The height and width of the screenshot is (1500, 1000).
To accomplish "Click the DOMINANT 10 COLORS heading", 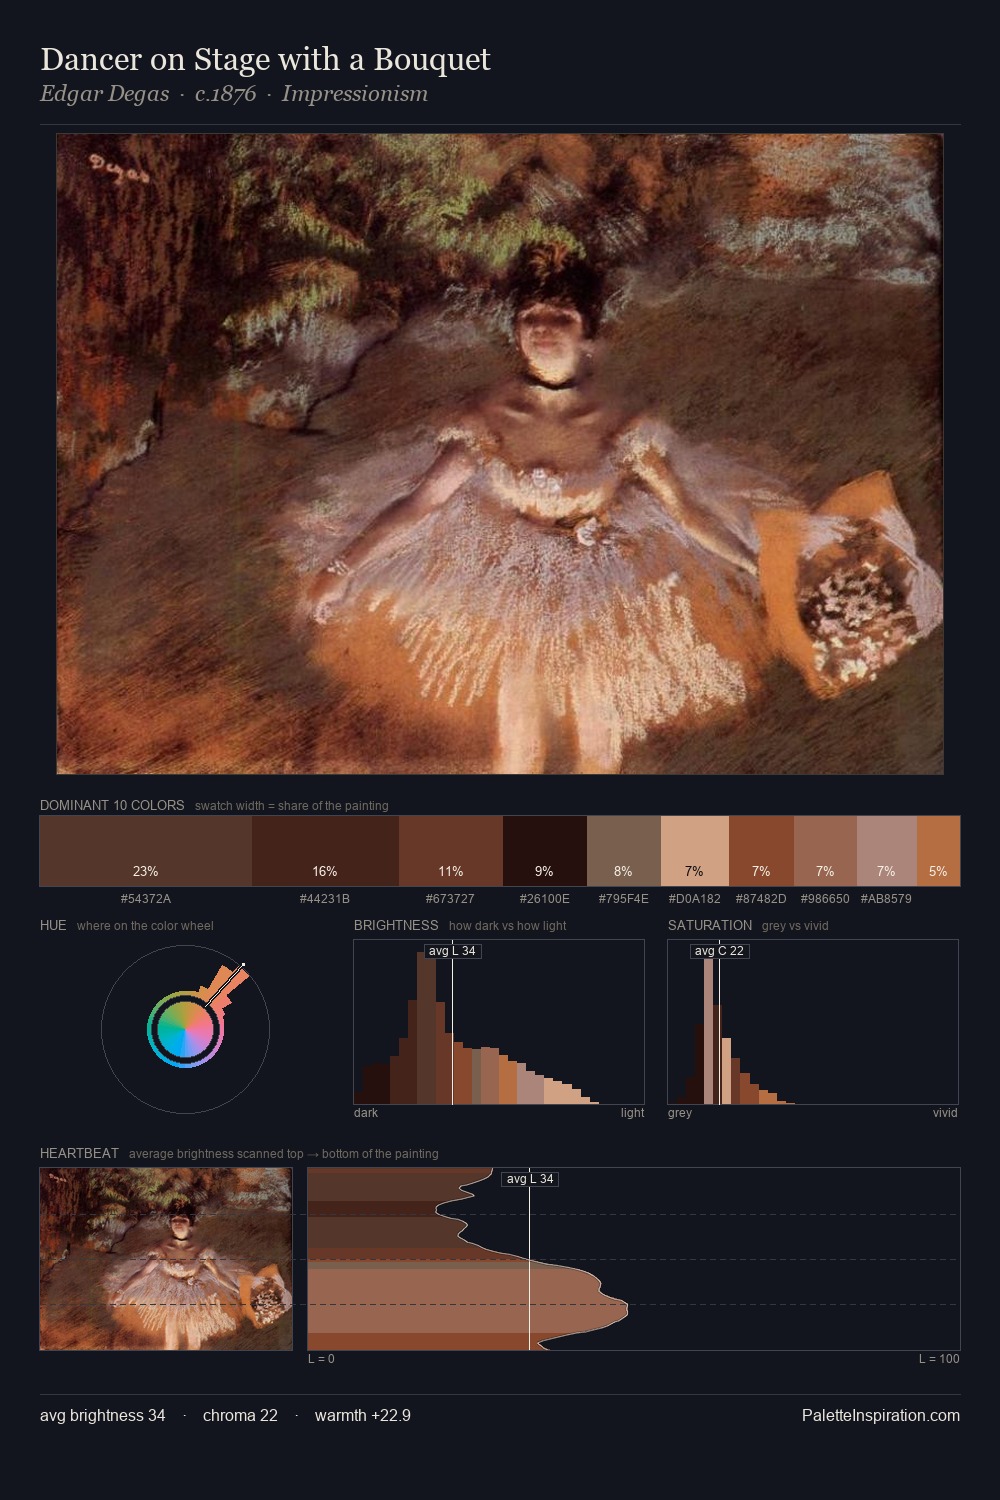I will (112, 805).
